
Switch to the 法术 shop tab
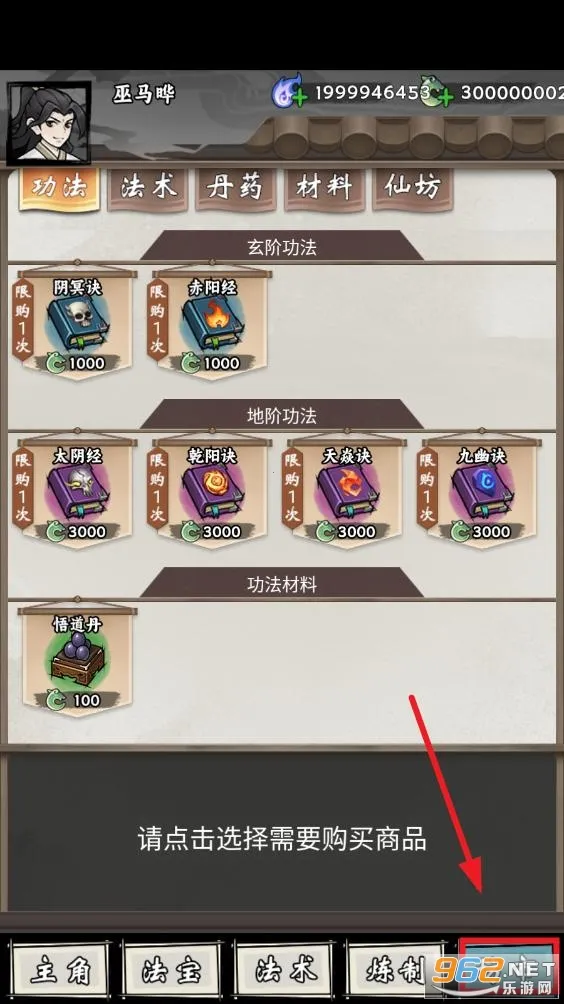coord(148,188)
